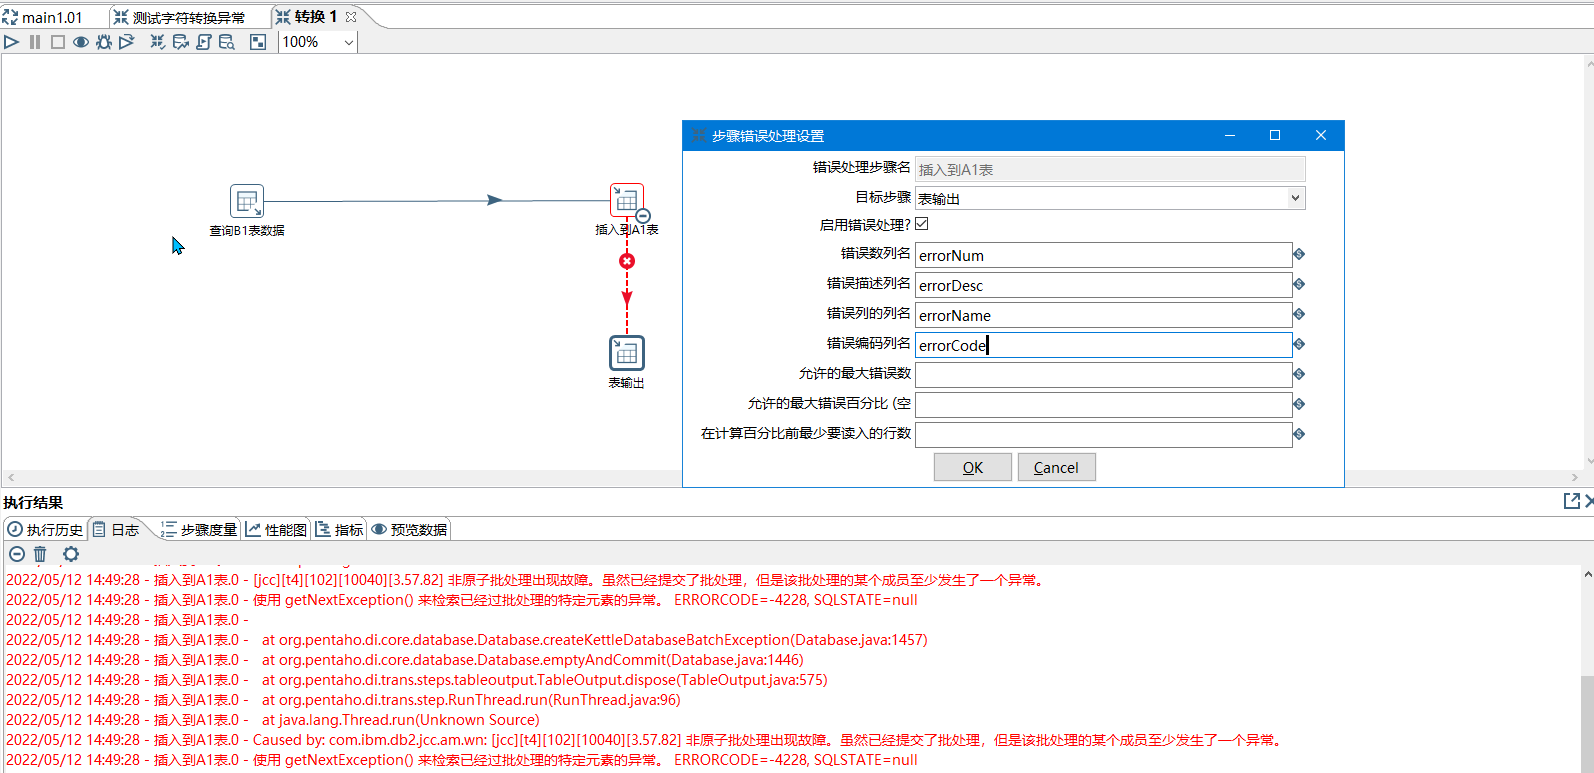Debug the transformation with the bug icon
The height and width of the screenshot is (773, 1594).
(104, 42)
